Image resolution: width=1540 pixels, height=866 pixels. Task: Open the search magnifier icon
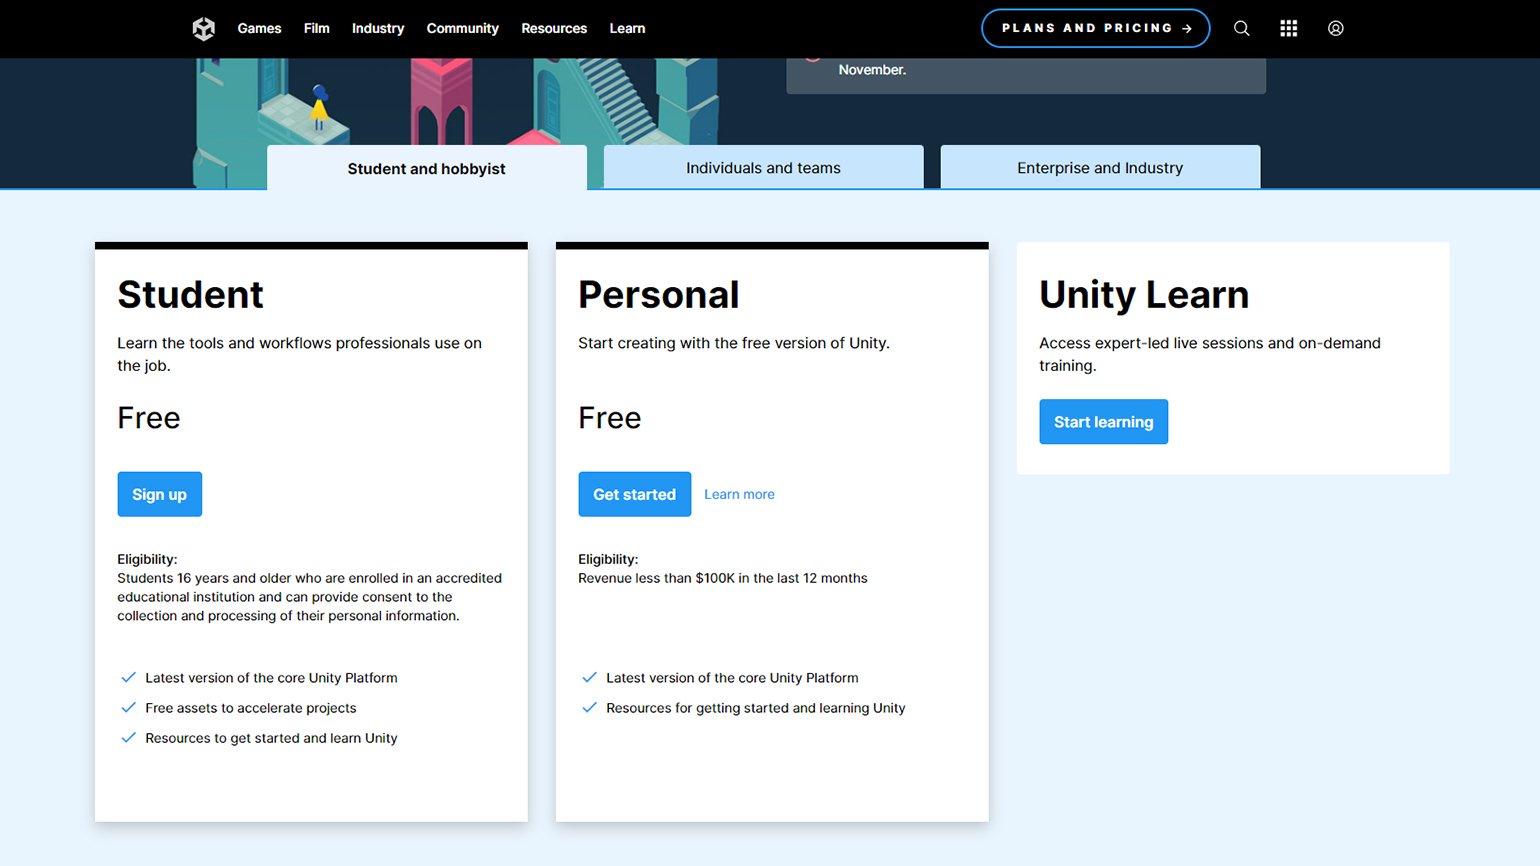coord(1241,29)
